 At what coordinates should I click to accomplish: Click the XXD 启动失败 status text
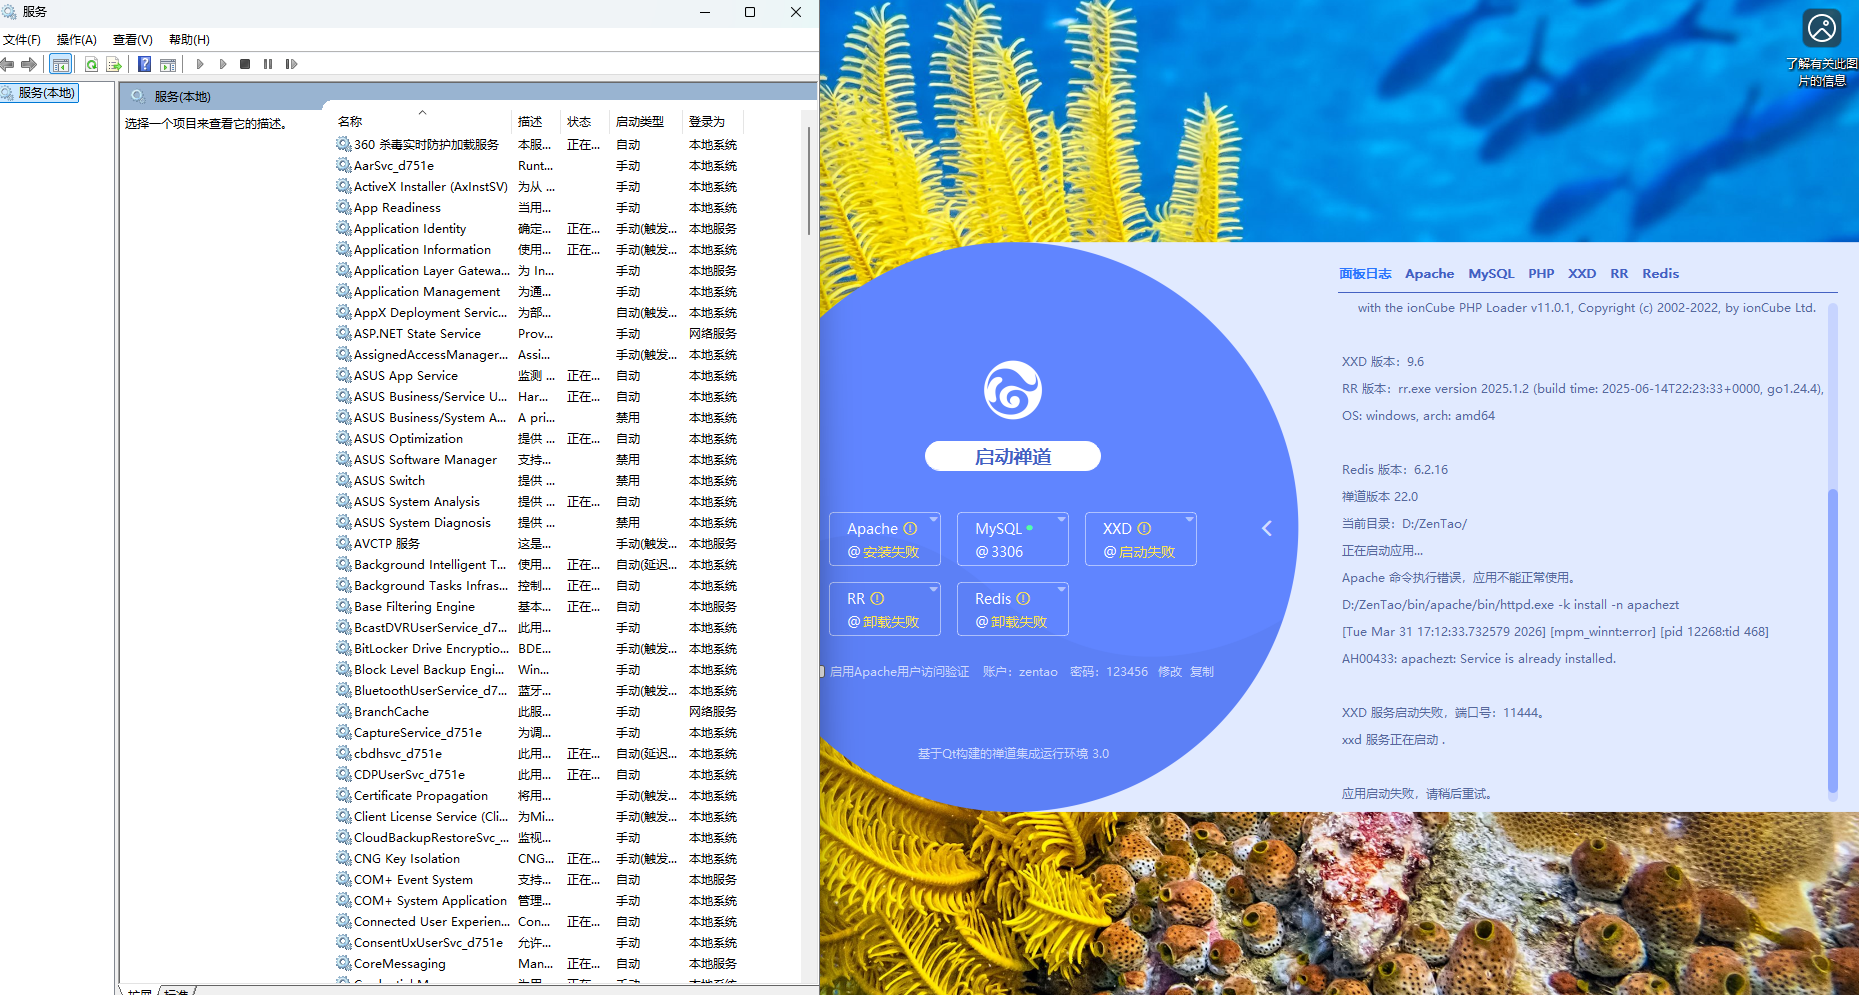click(1147, 552)
